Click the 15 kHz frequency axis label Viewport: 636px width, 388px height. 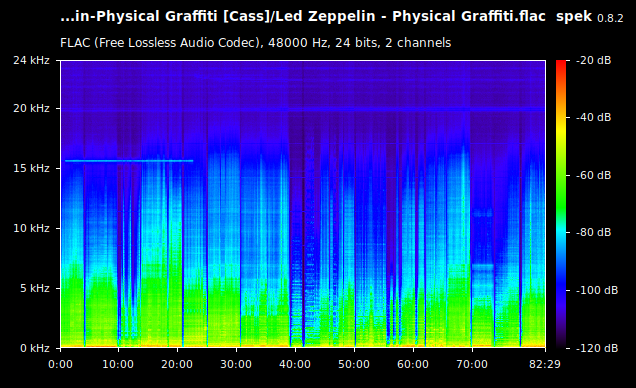click(x=31, y=168)
